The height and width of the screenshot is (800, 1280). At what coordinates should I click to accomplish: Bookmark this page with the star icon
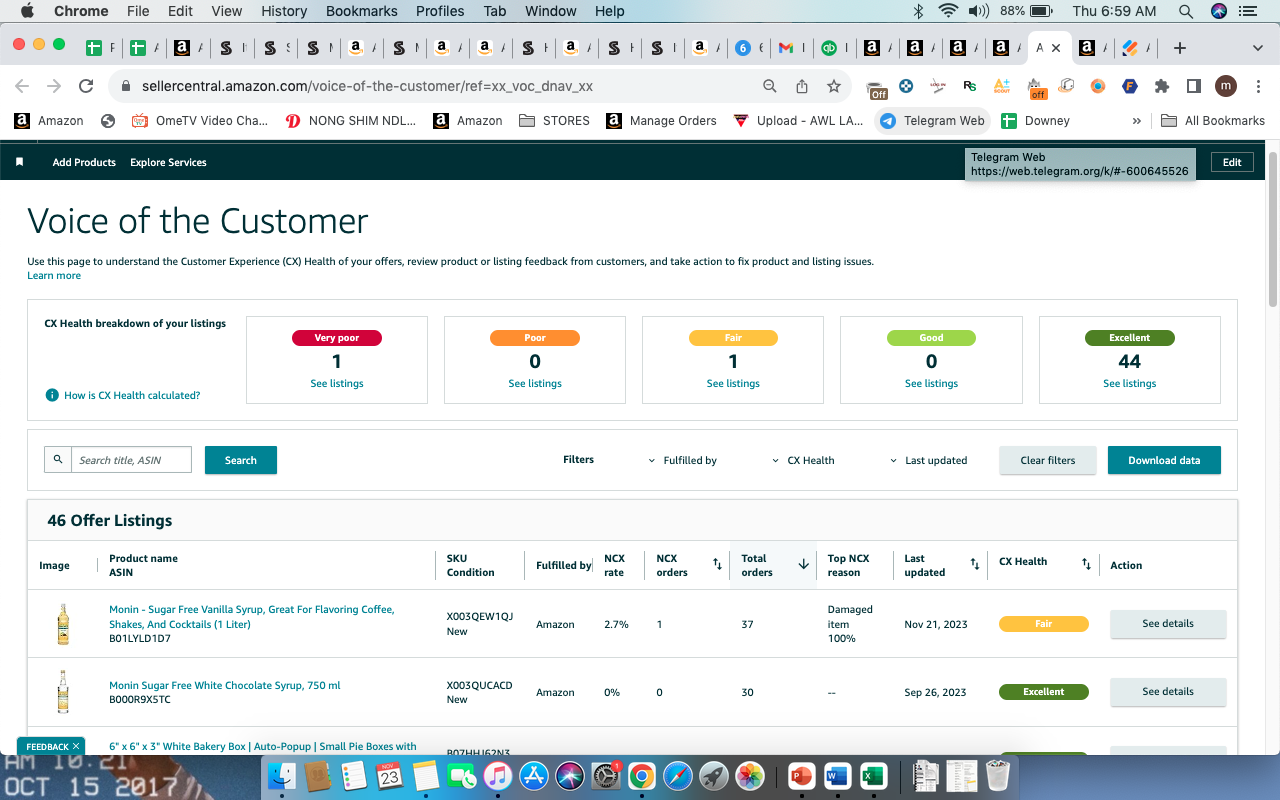[833, 86]
